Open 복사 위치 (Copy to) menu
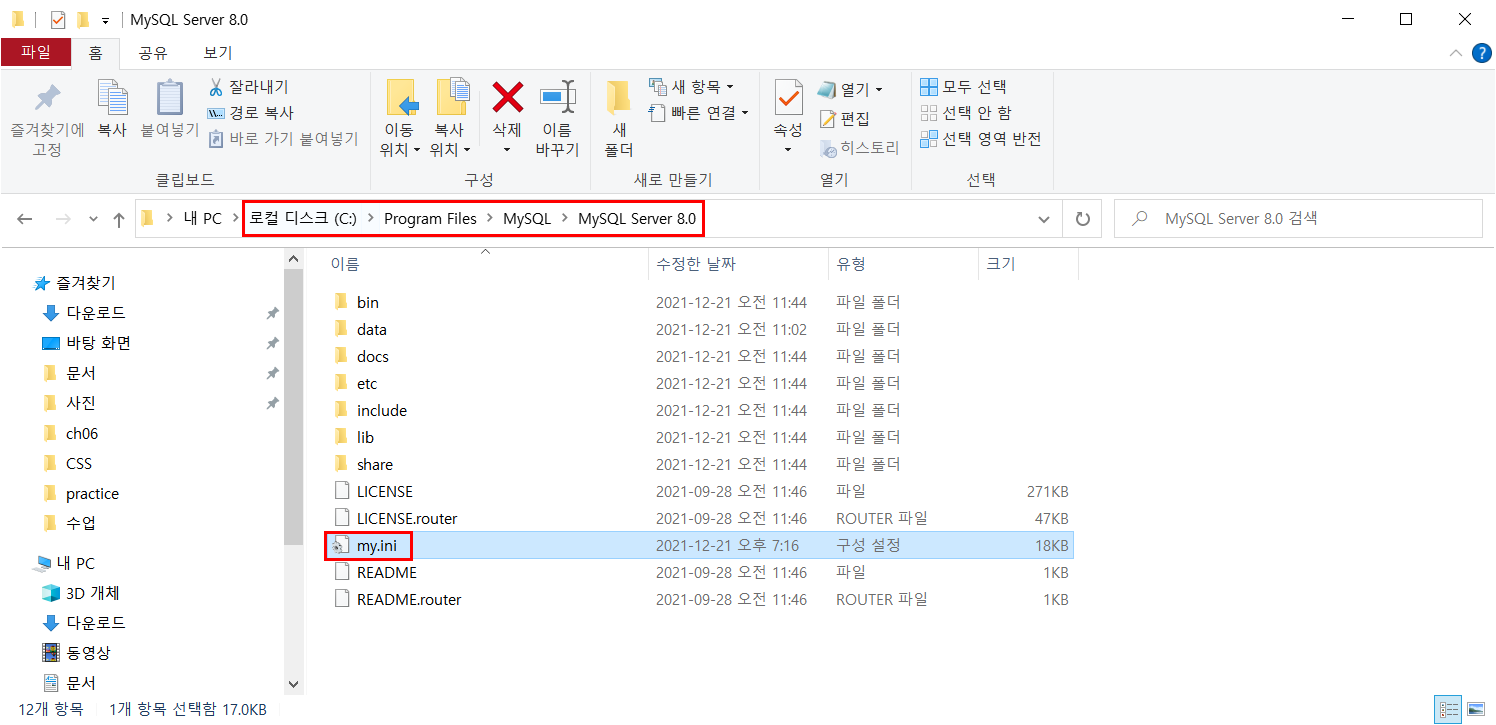Image resolution: width=1496 pixels, height=725 pixels. click(450, 118)
